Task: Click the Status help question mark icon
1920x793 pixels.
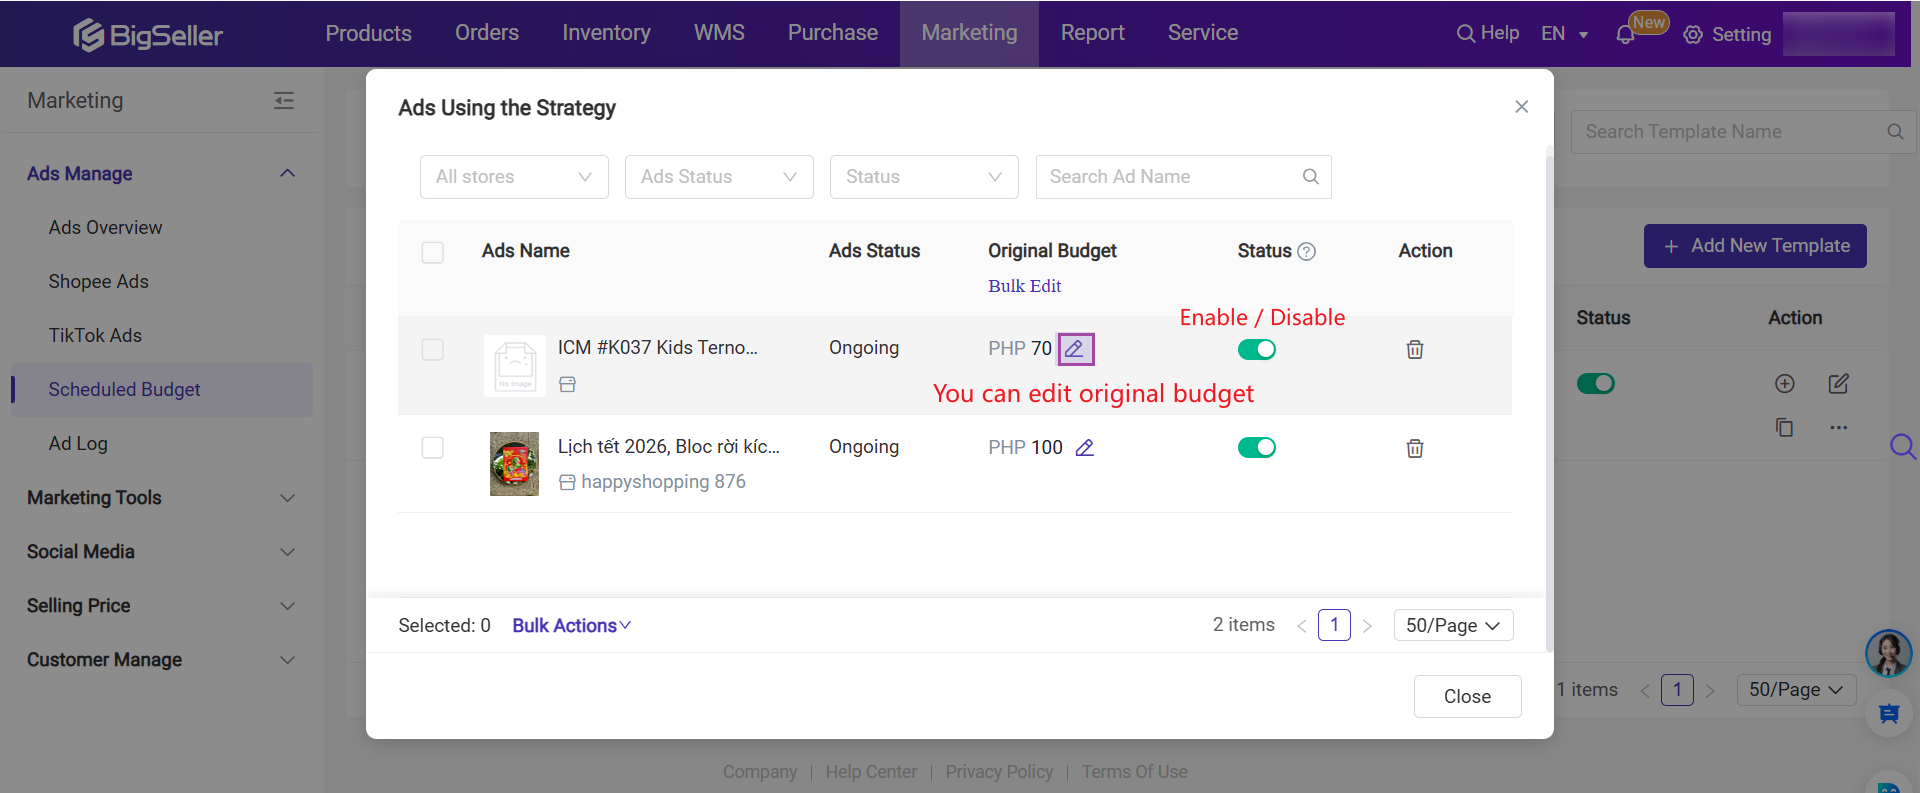Action: [1306, 252]
